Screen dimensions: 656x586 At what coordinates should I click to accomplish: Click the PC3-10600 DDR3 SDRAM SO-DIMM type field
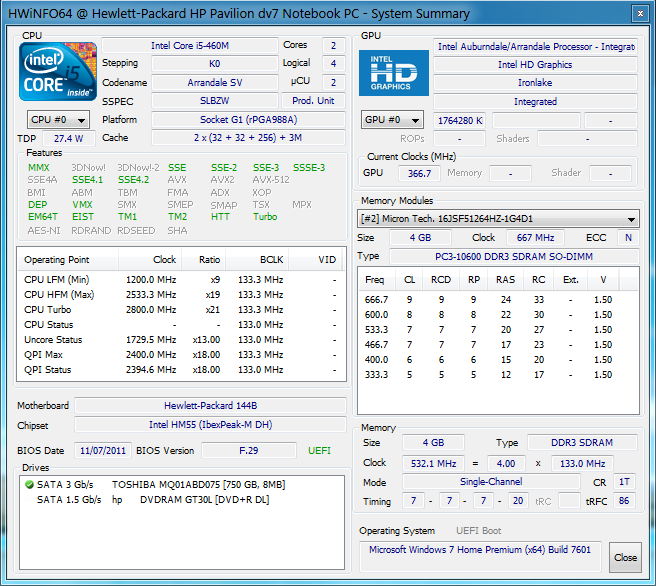514,257
